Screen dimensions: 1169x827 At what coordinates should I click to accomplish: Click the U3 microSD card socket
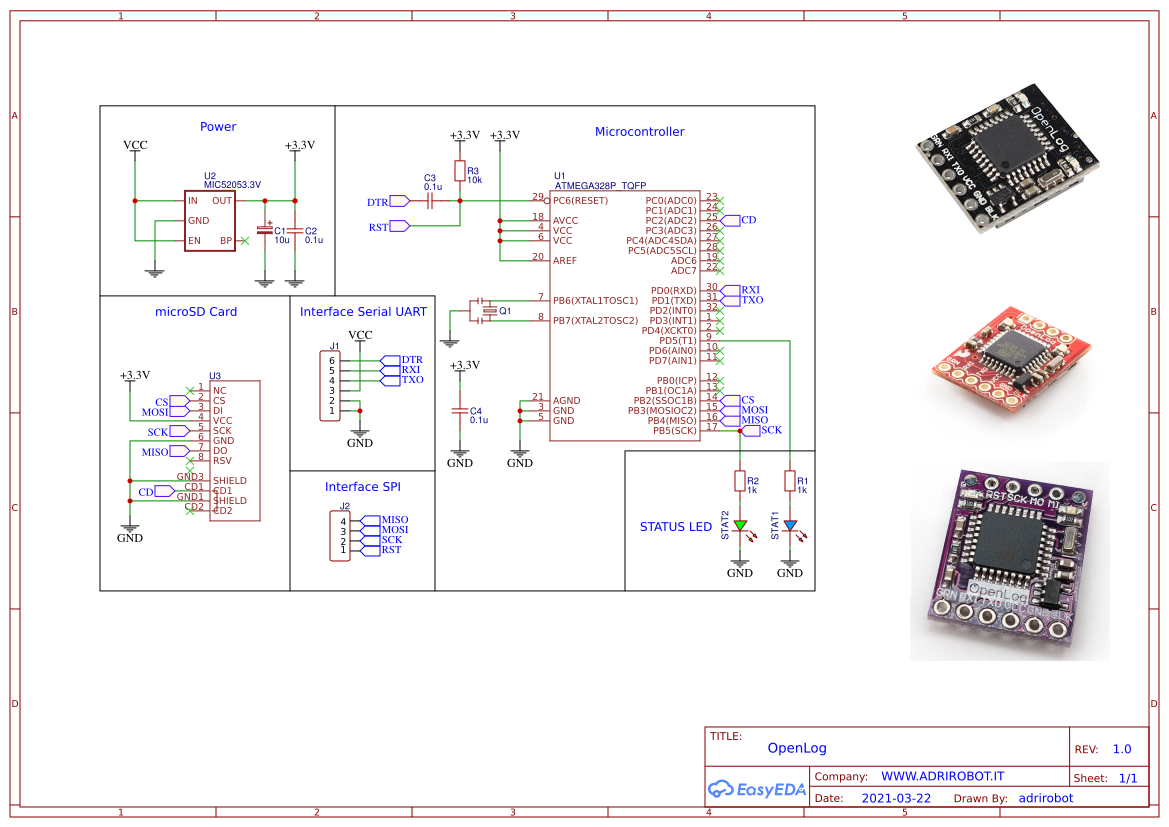[234, 450]
